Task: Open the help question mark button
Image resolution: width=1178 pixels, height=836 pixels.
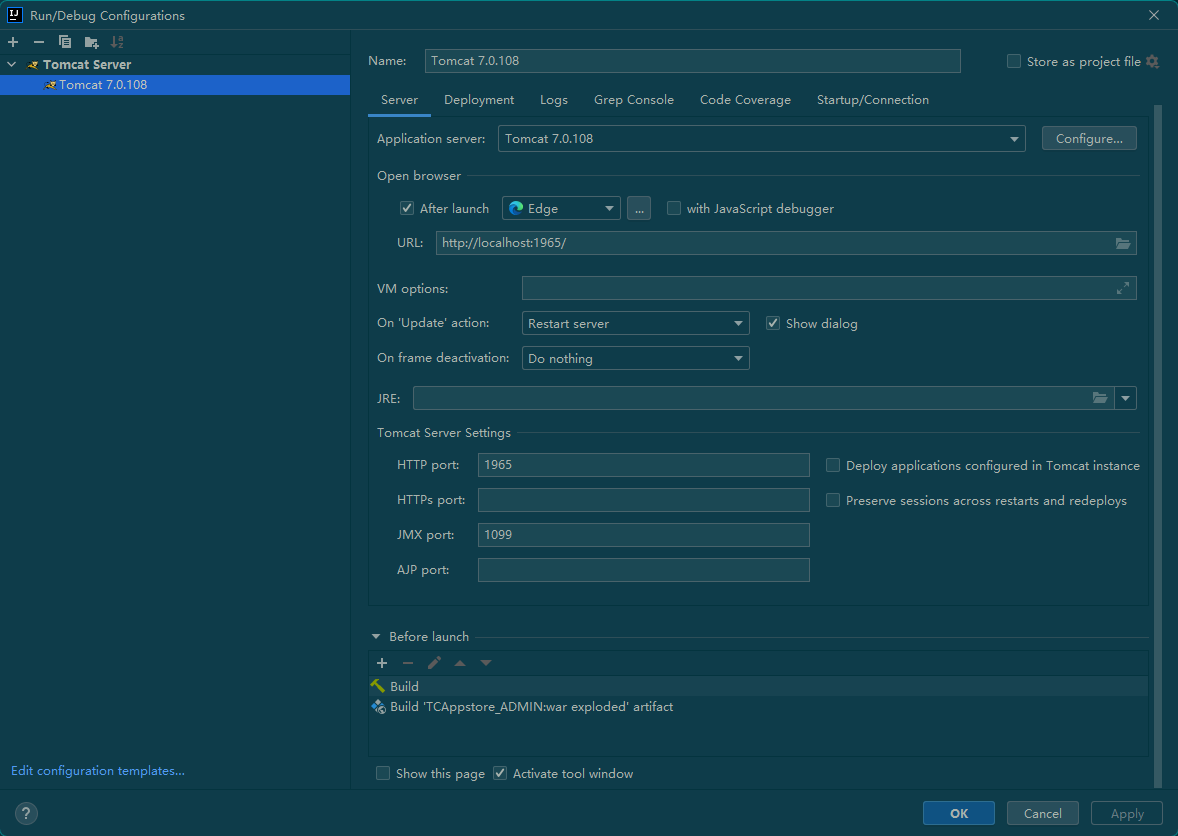Action: click(x=26, y=813)
